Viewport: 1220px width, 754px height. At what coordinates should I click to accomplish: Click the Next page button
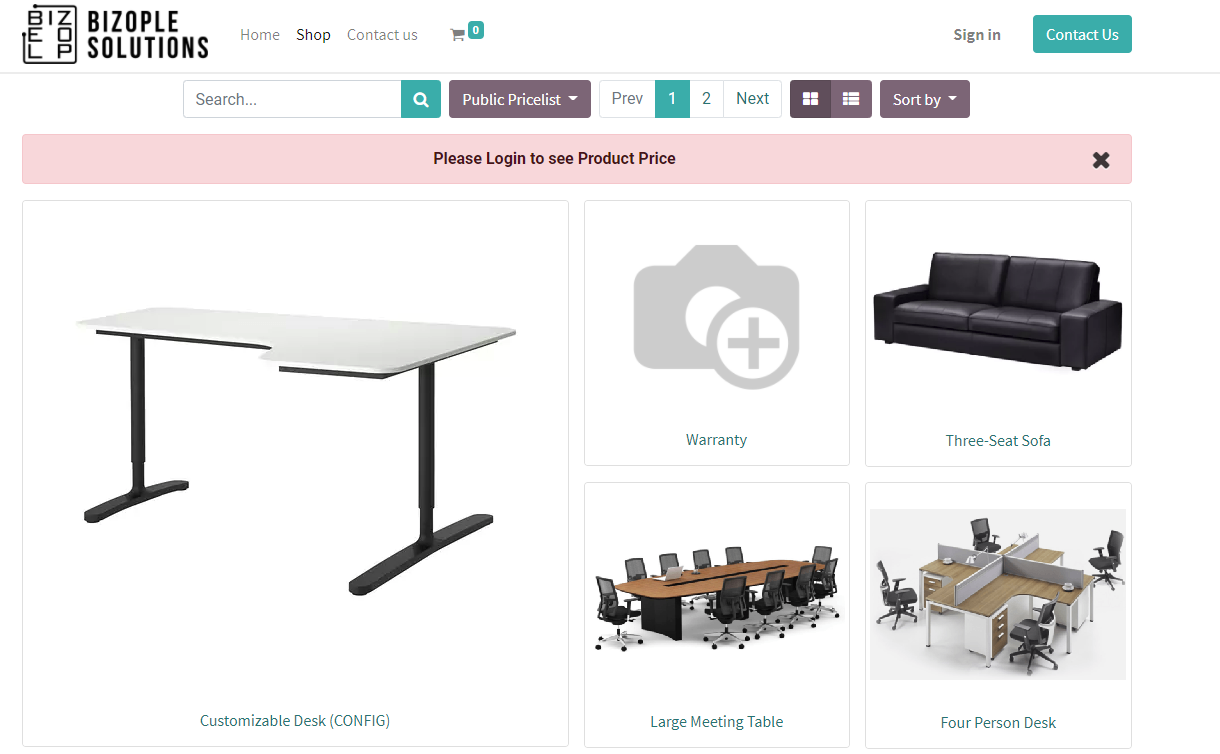[752, 98]
